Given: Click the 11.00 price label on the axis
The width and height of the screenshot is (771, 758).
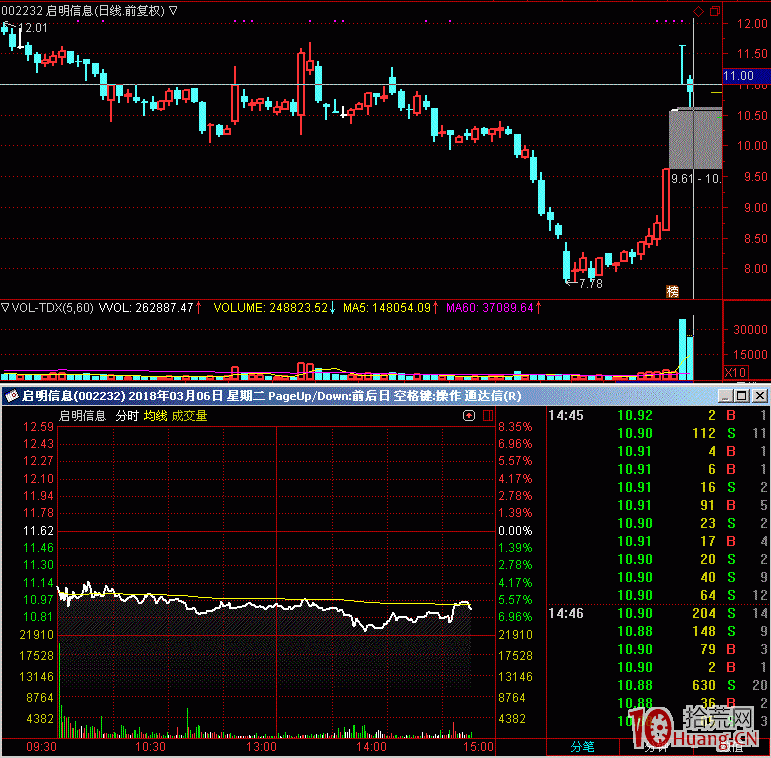Looking at the screenshot, I should (738, 75).
